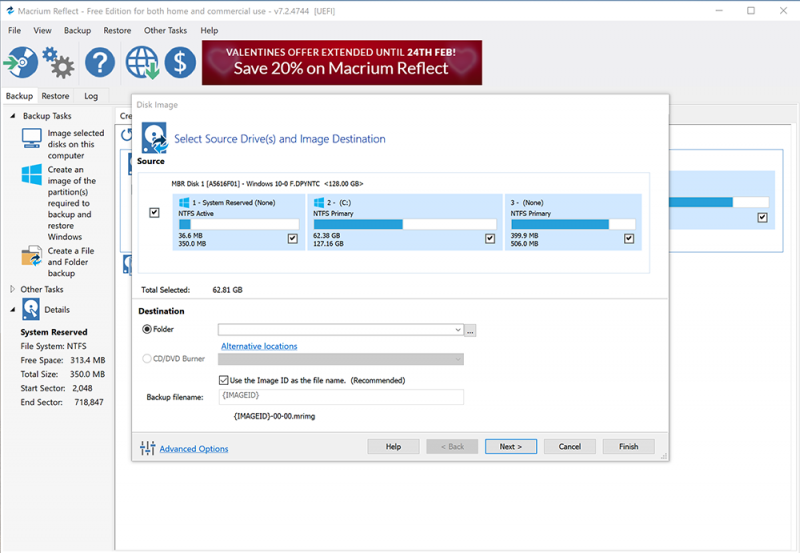Click the Advanced Options sliders icon
Screen dimensions: 800x553
[x=148, y=448]
